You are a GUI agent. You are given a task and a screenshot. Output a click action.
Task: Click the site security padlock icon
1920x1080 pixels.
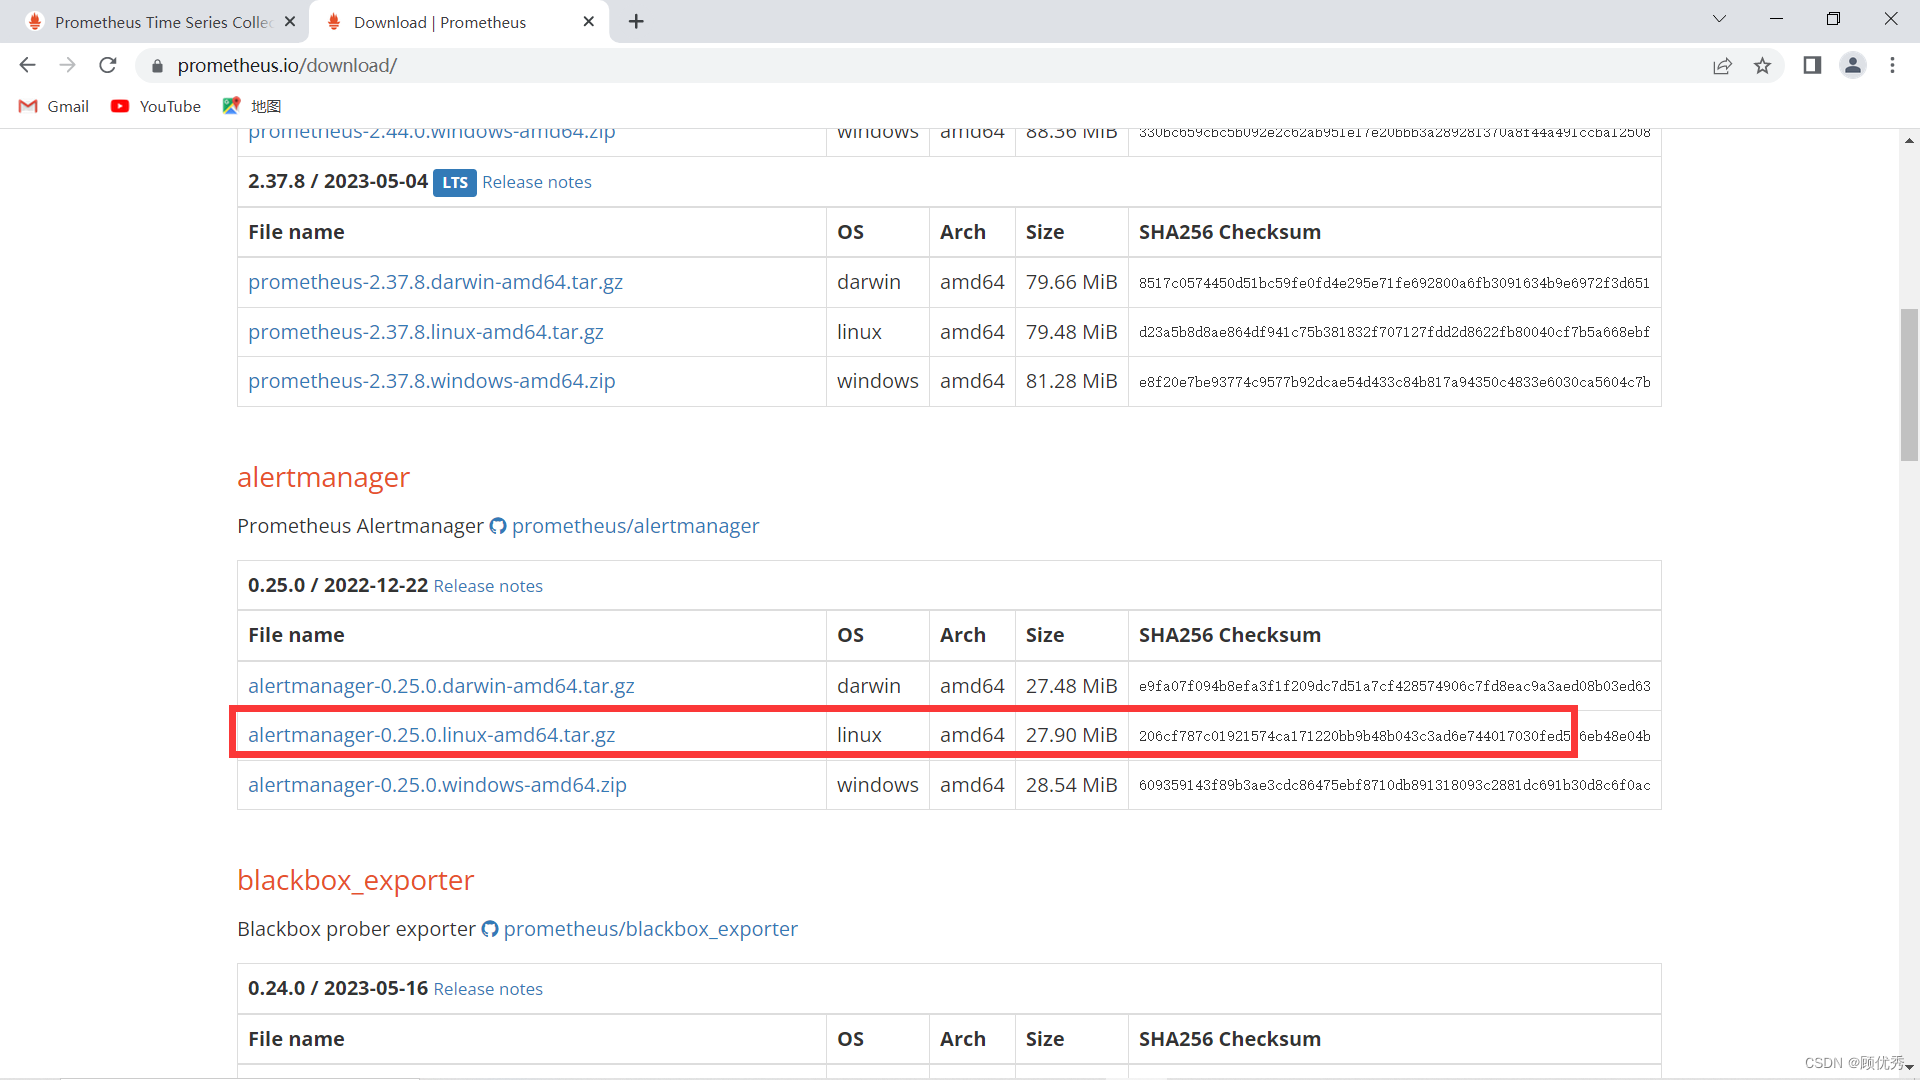(156, 66)
